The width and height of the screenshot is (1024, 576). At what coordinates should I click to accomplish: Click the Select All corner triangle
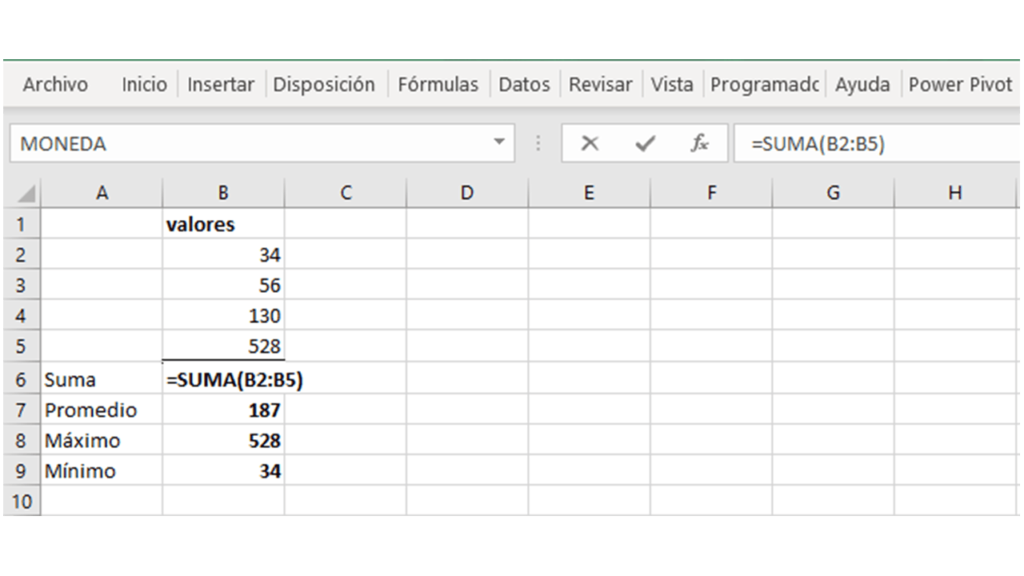click(27, 194)
